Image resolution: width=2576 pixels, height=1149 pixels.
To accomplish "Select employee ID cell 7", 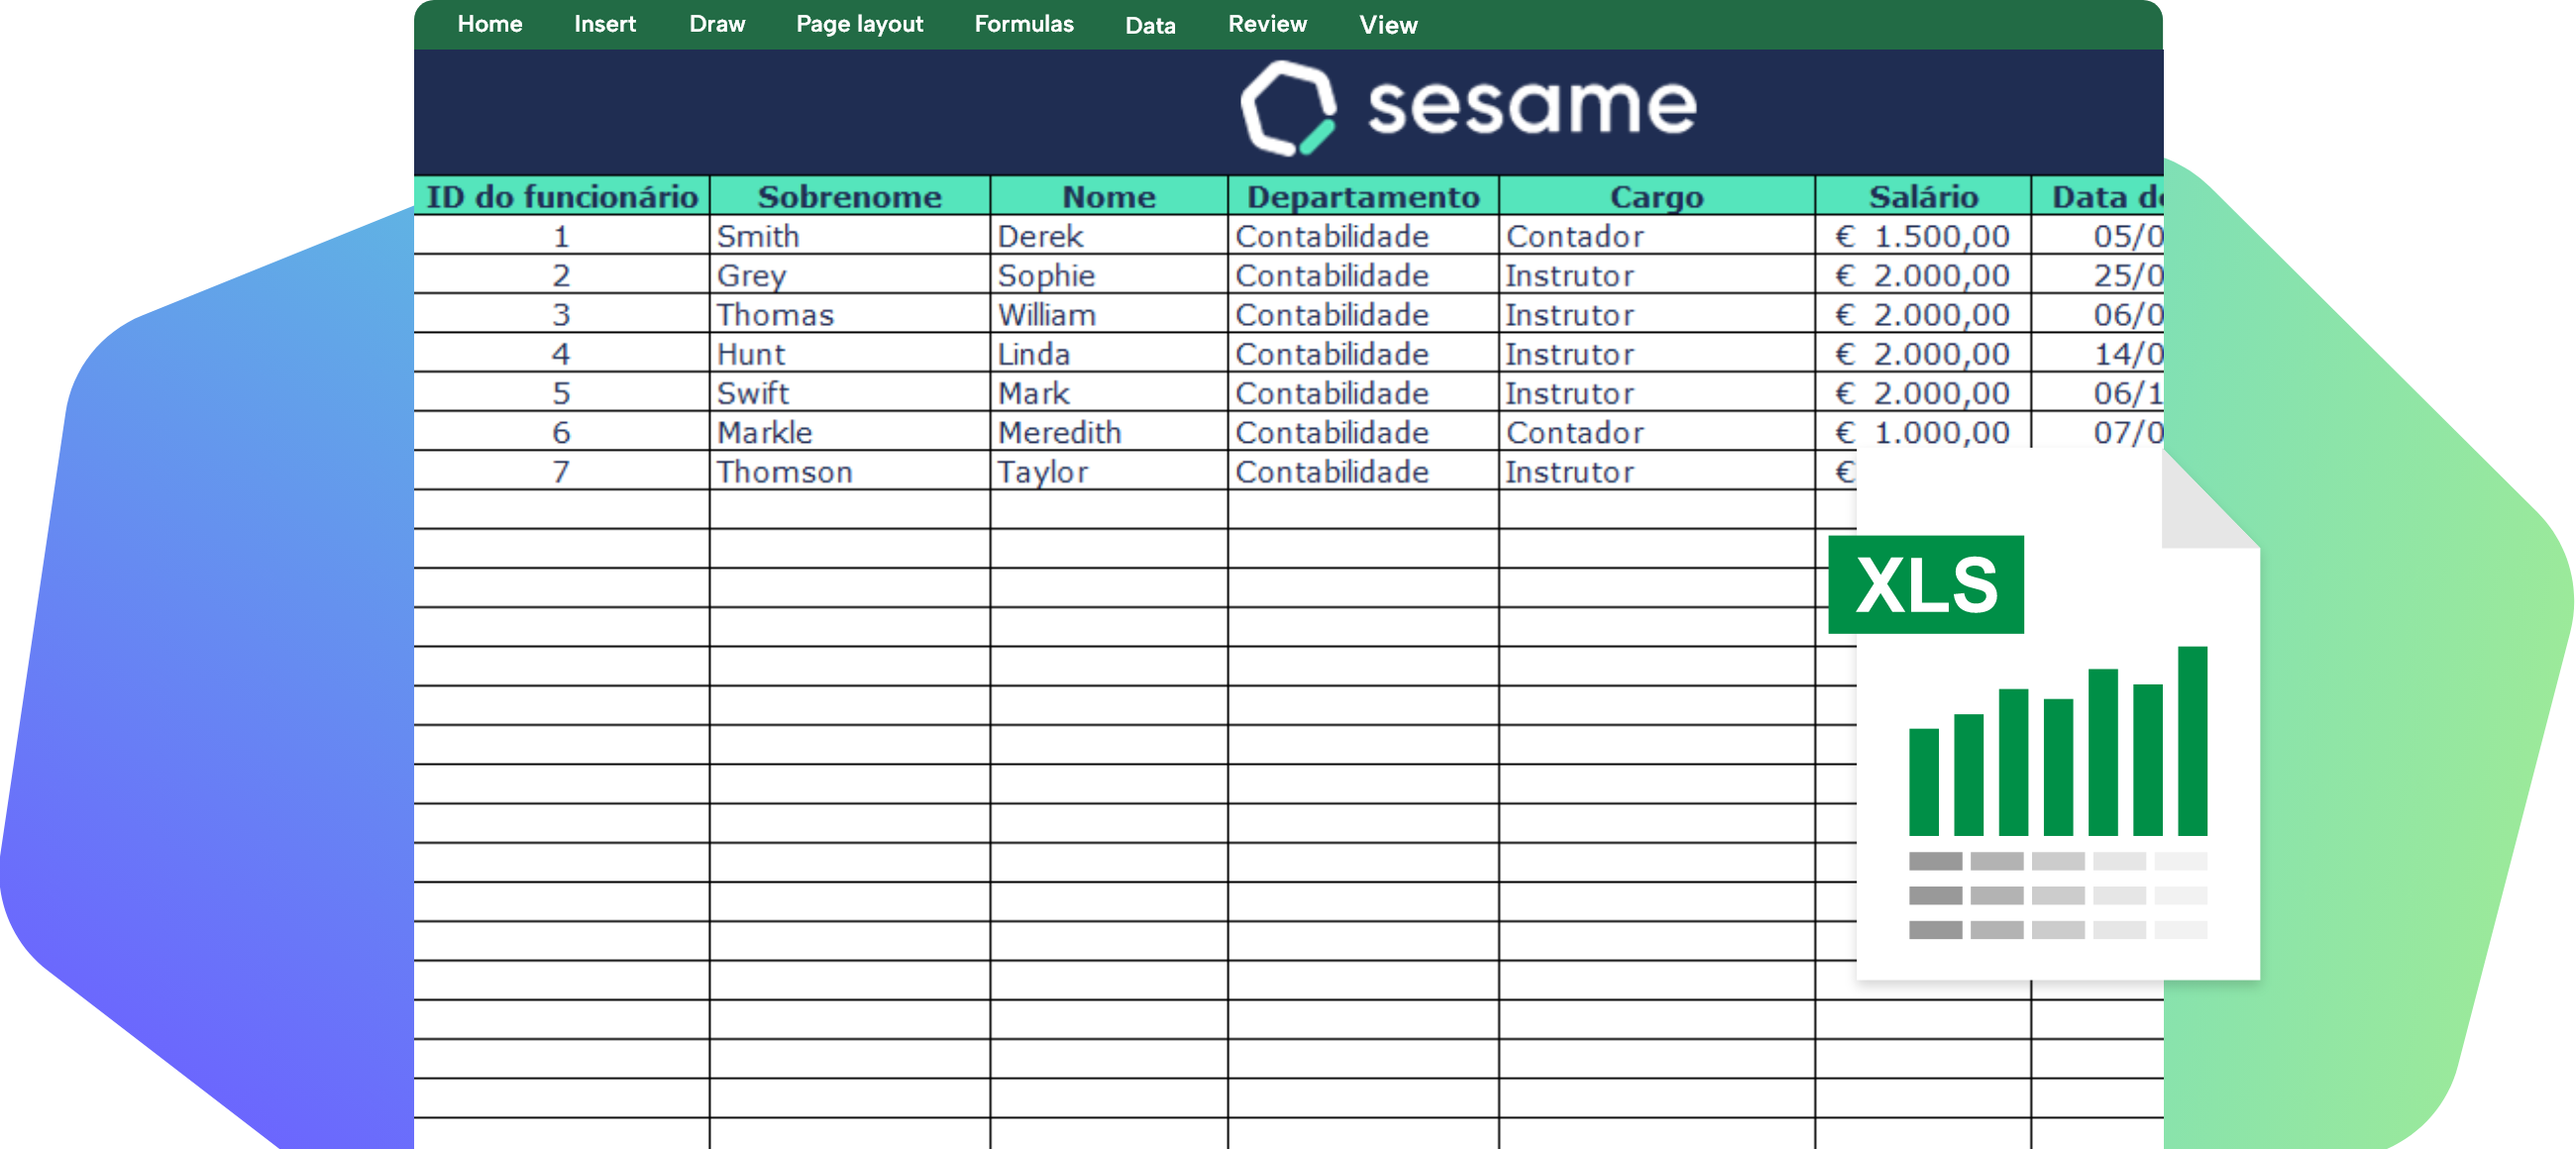I will point(562,471).
